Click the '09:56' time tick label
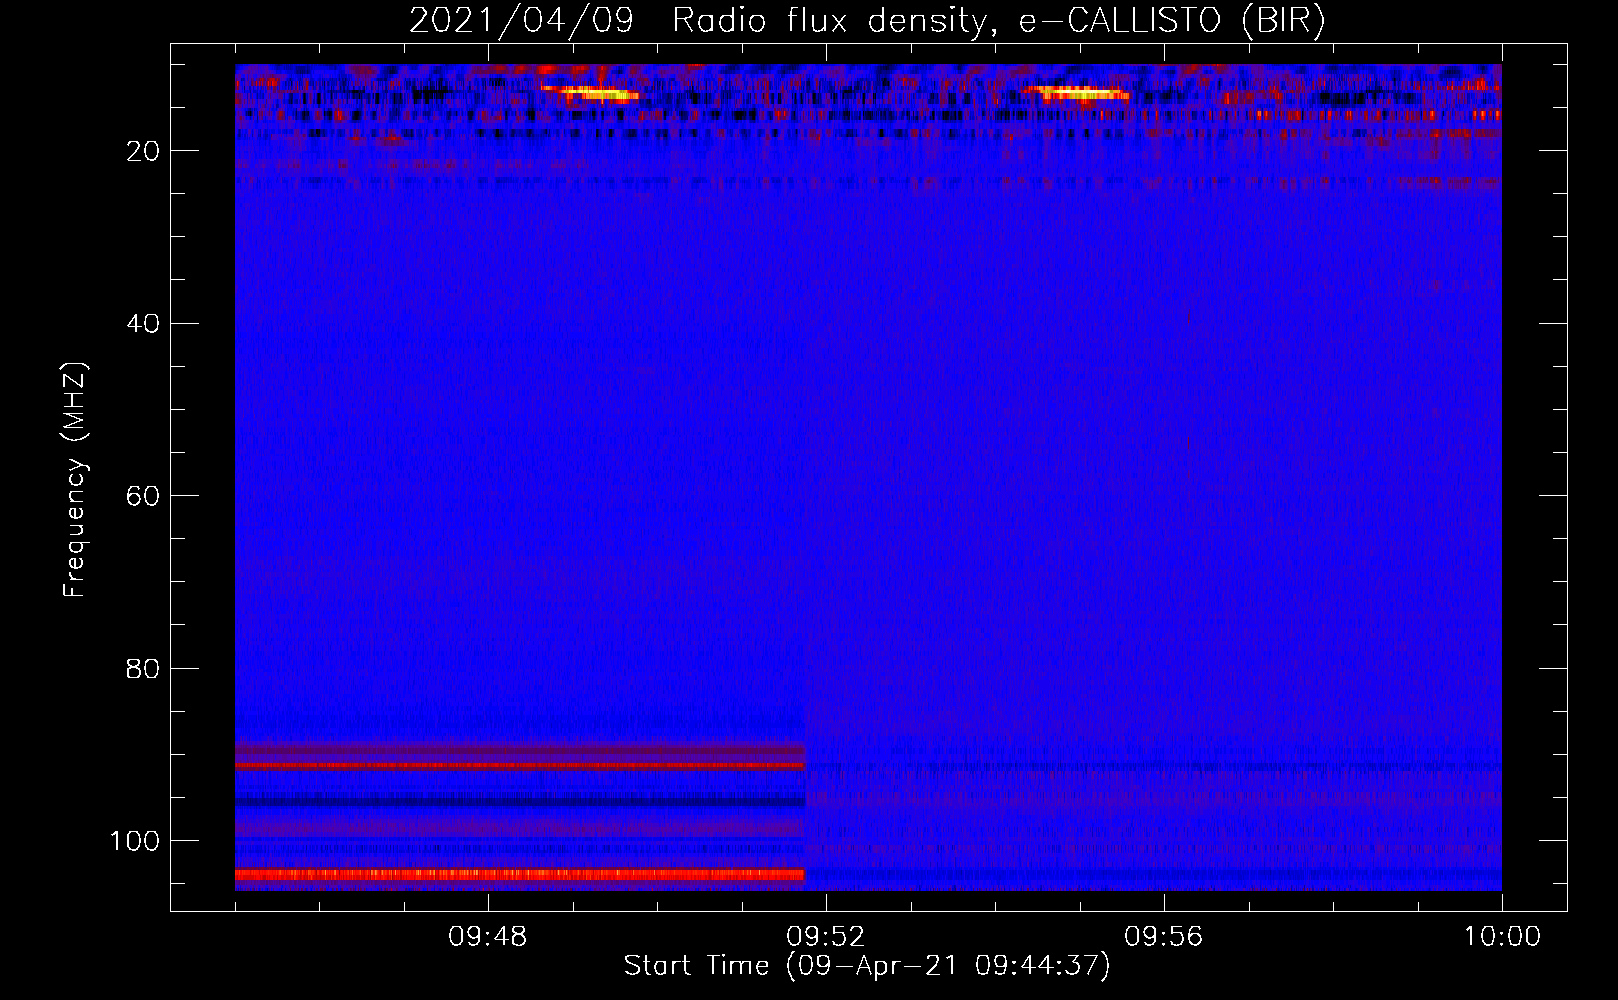1618x1000 pixels. tap(1163, 937)
